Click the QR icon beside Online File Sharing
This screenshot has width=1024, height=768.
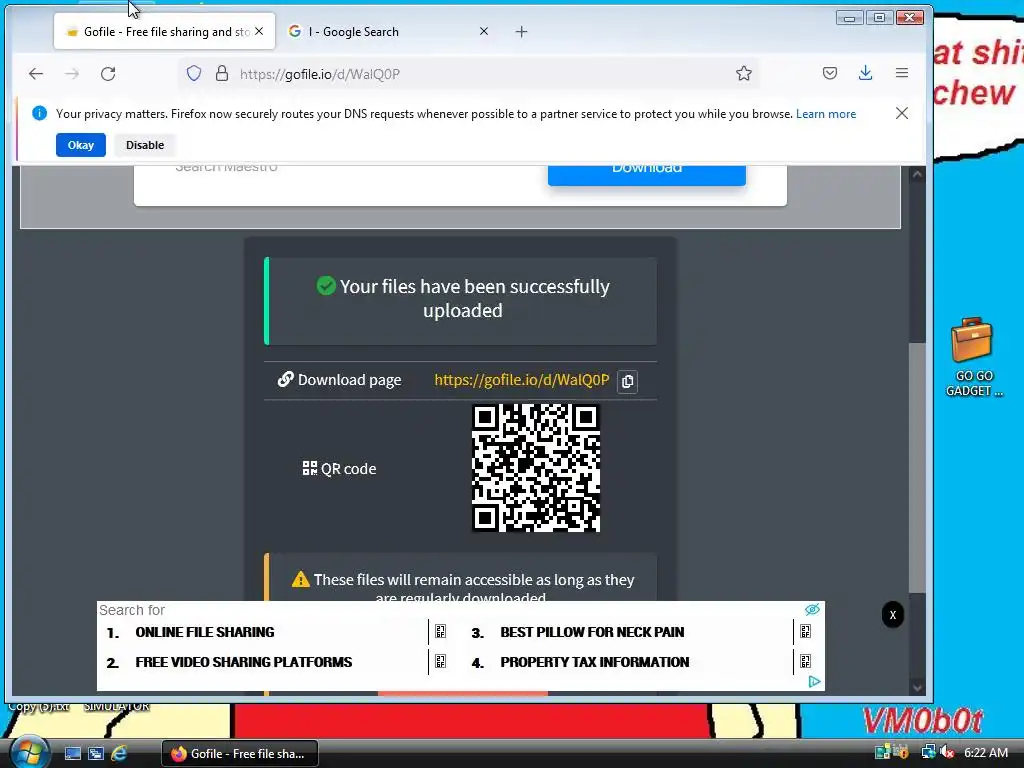coord(440,632)
